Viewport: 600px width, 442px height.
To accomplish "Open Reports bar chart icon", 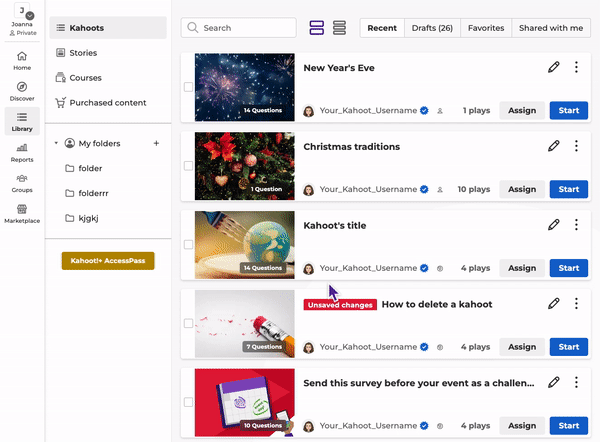I will click(x=22, y=148).
